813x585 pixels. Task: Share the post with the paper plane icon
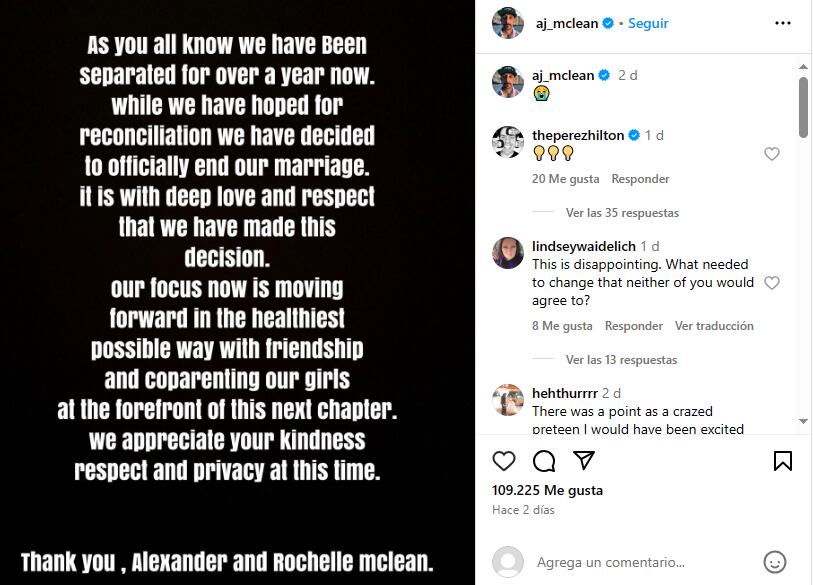[x=583, y=460]
